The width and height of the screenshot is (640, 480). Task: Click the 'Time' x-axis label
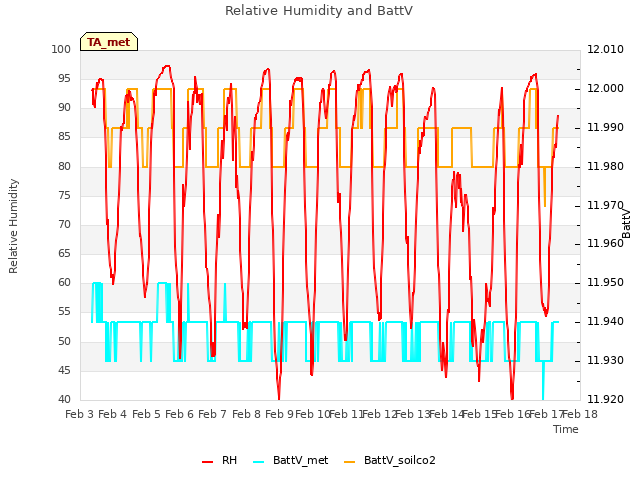tap(566, 429)
